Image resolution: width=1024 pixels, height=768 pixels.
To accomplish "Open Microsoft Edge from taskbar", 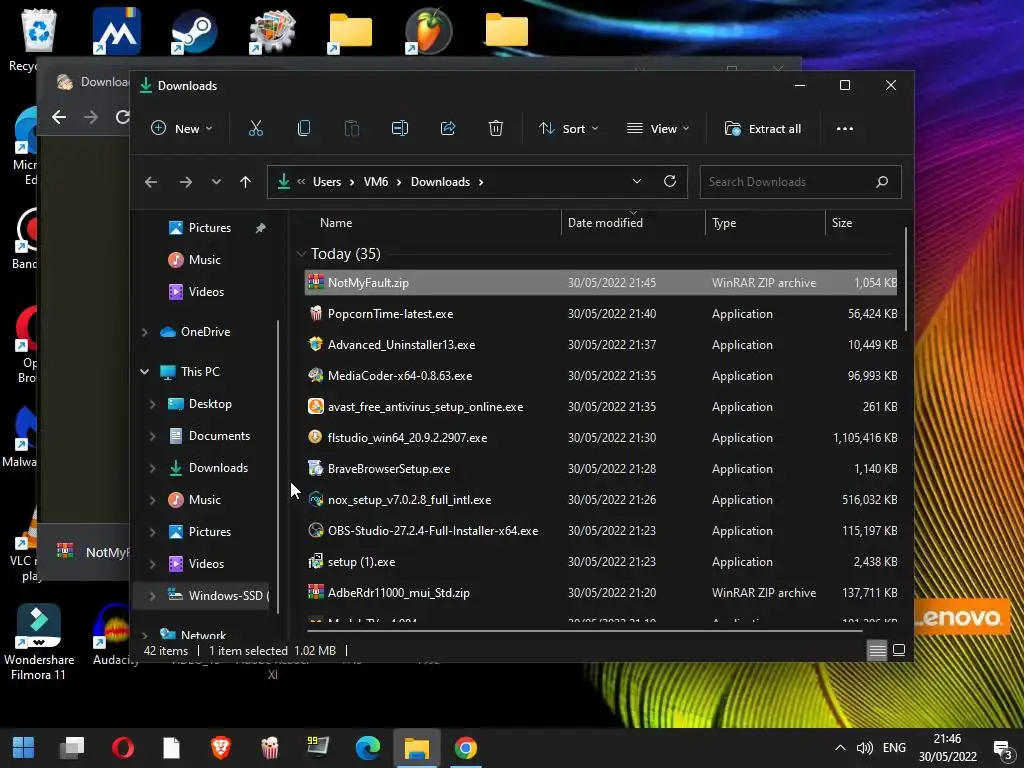I will click(368, 748).
